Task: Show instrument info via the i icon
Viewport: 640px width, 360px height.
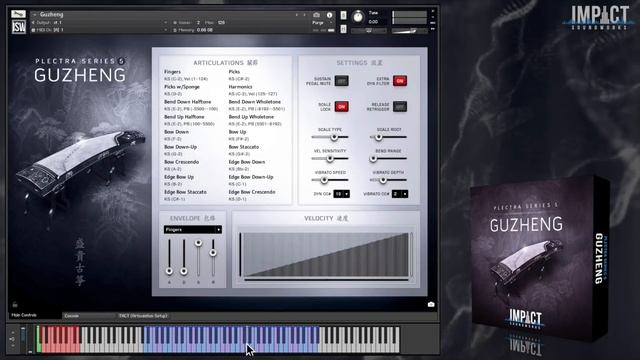Action: [329, 15]
